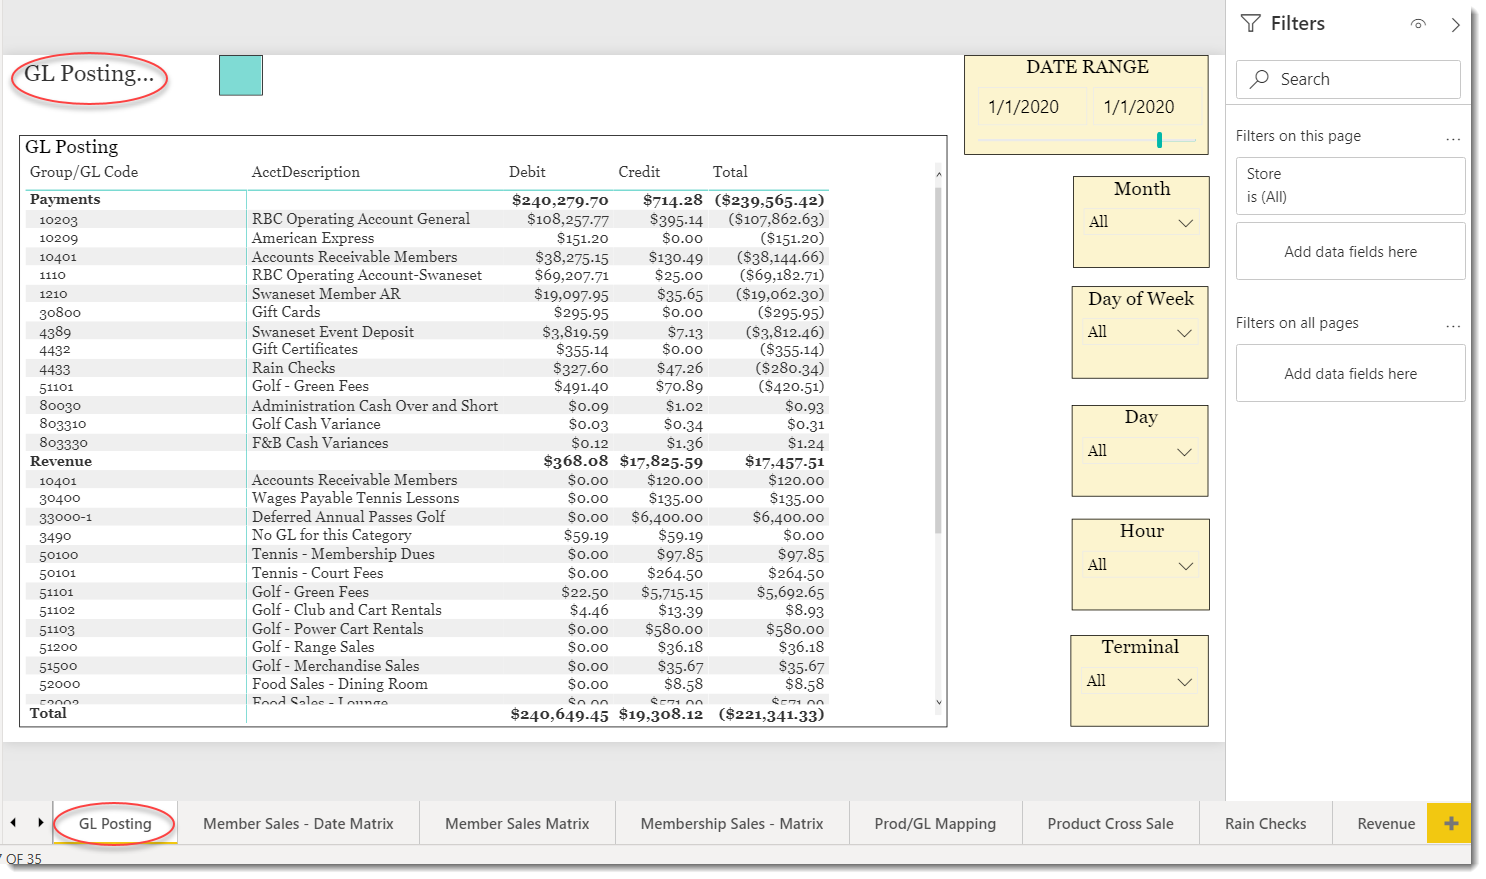Click Deferred Annual Passes Golf cell

(x=349, y=517)
